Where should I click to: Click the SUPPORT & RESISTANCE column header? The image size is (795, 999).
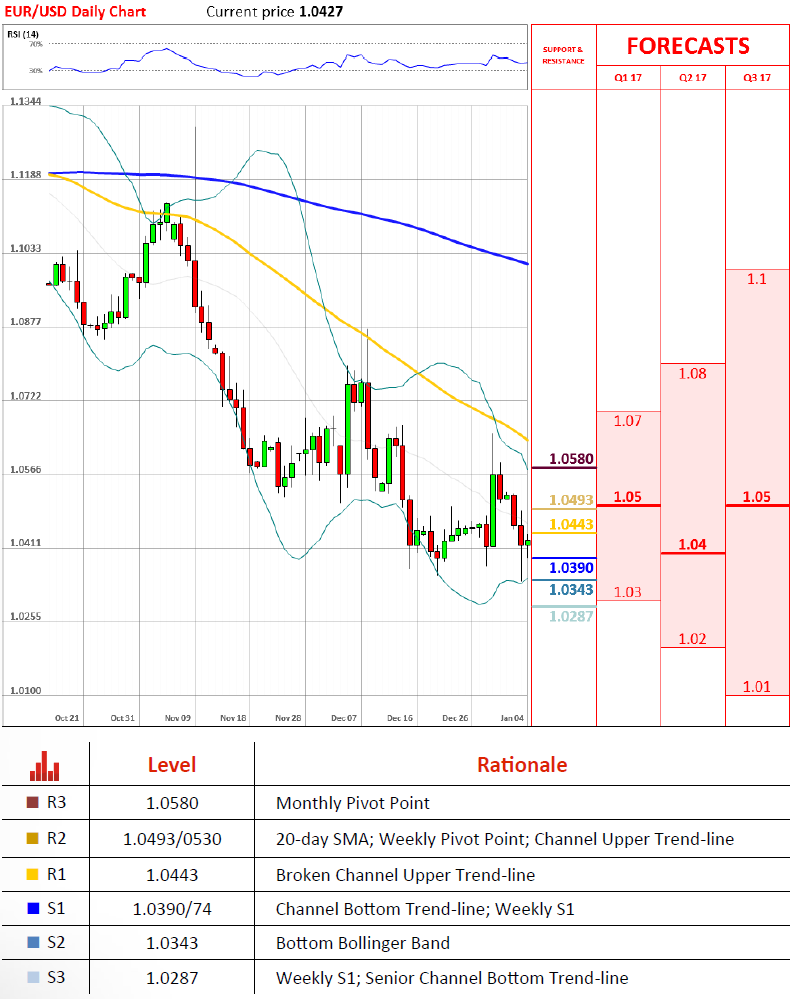[563, 55]
